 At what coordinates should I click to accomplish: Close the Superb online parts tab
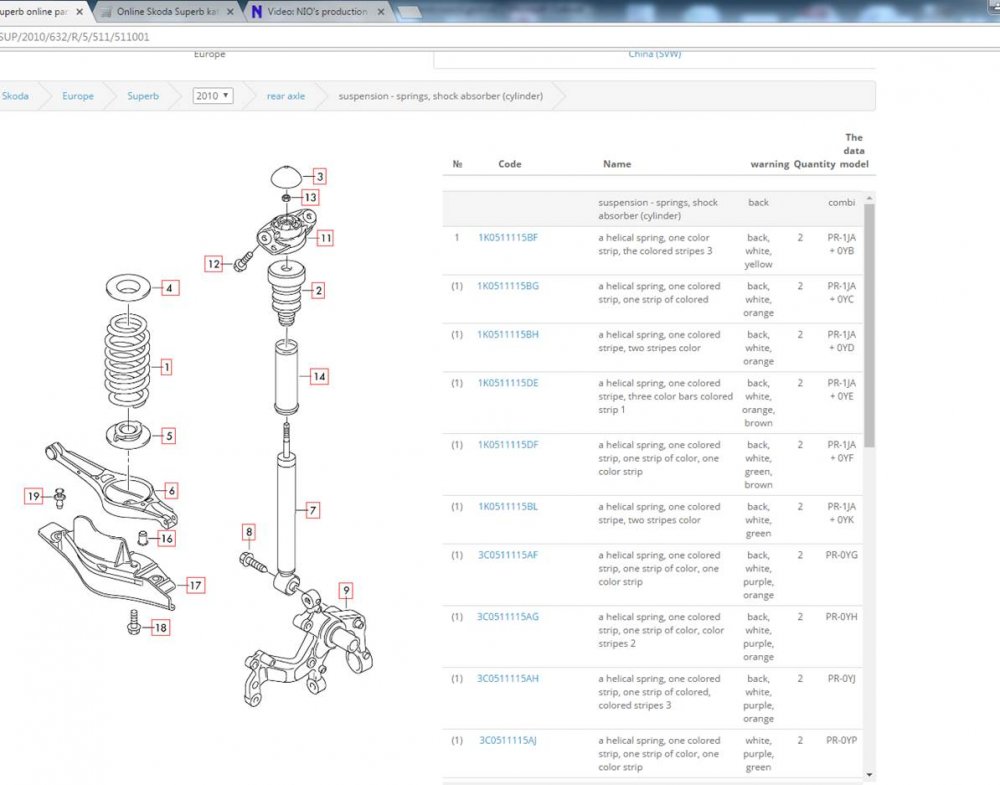[80, 12]
